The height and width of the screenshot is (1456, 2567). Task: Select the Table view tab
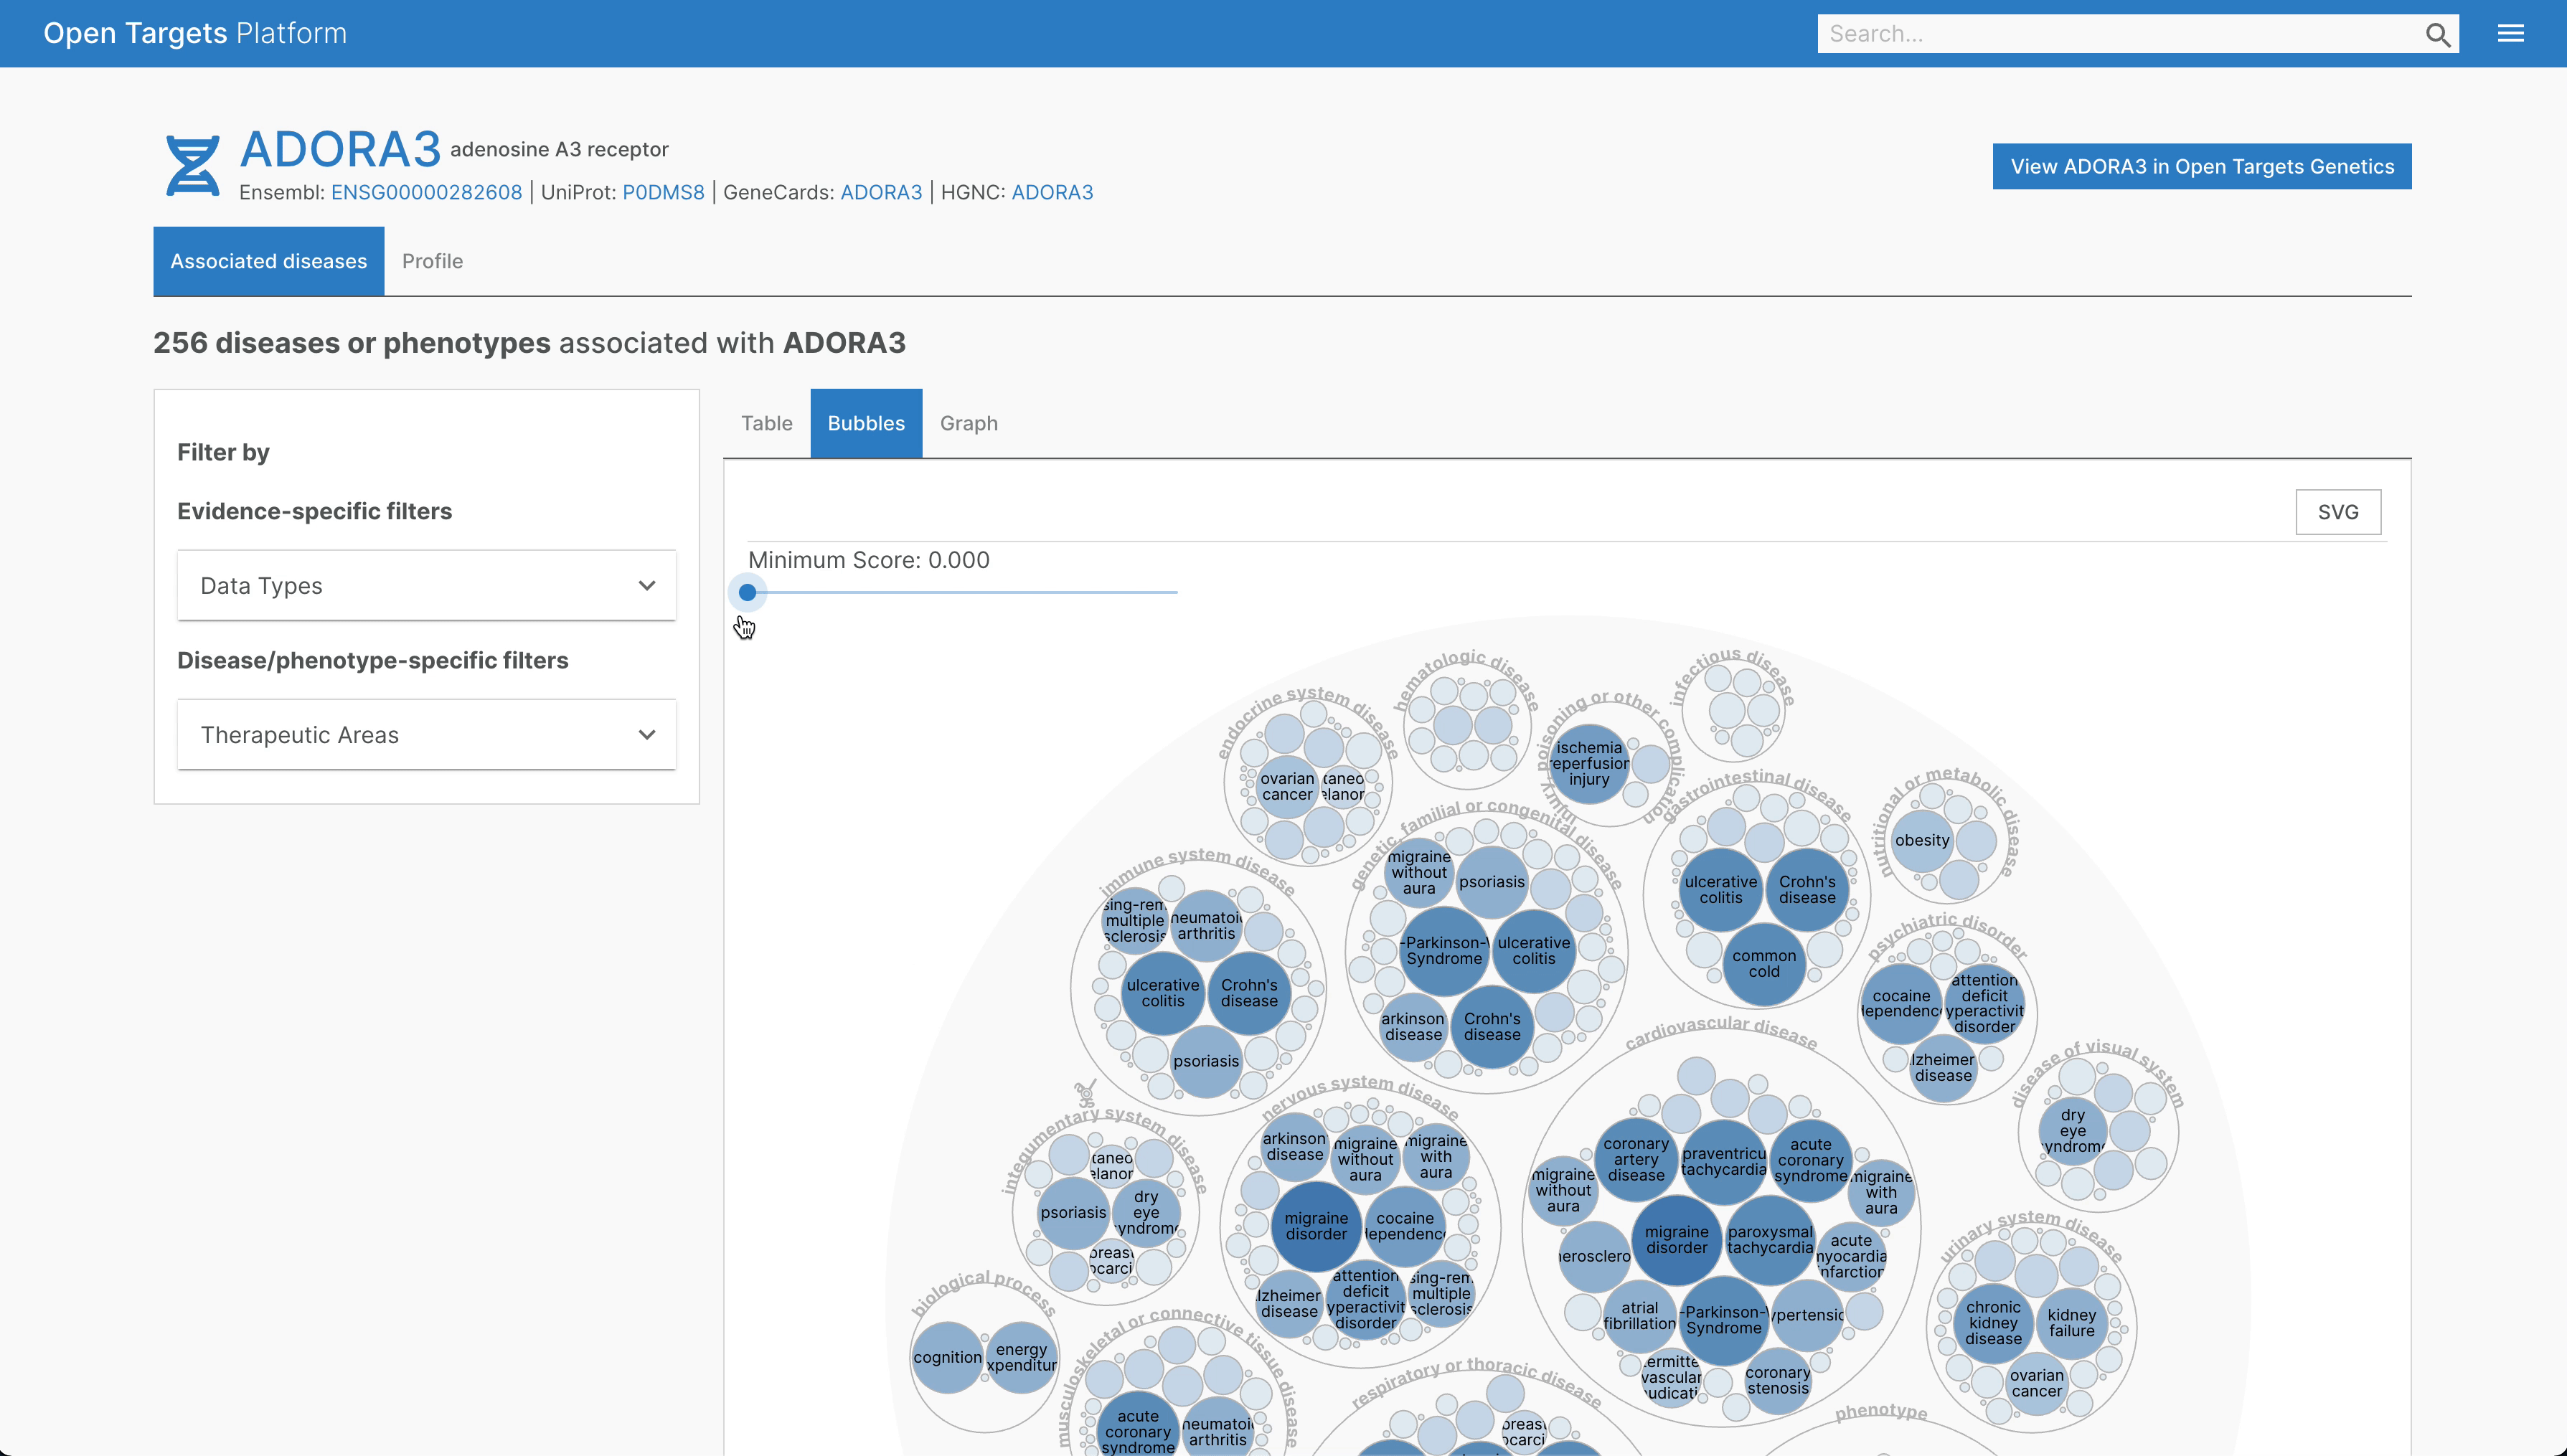coord(766,423)
